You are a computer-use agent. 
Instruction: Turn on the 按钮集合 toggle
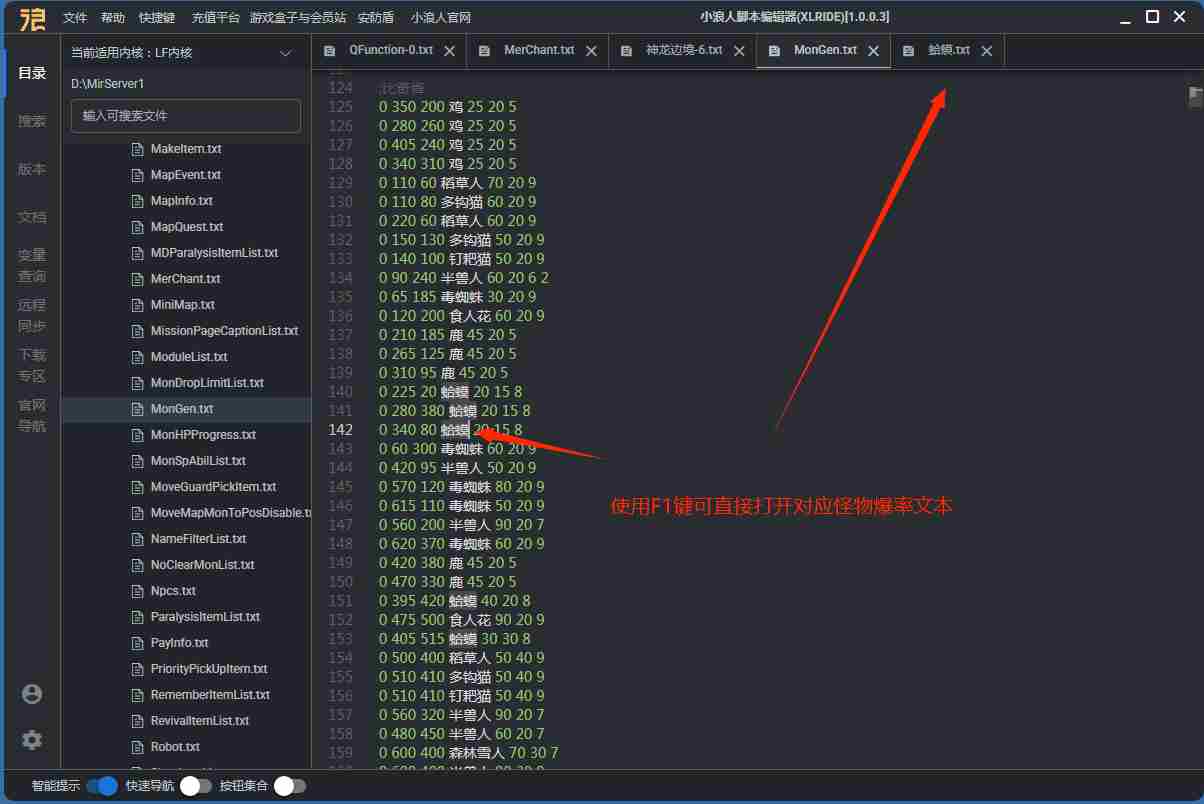click(x=289, y=786)
